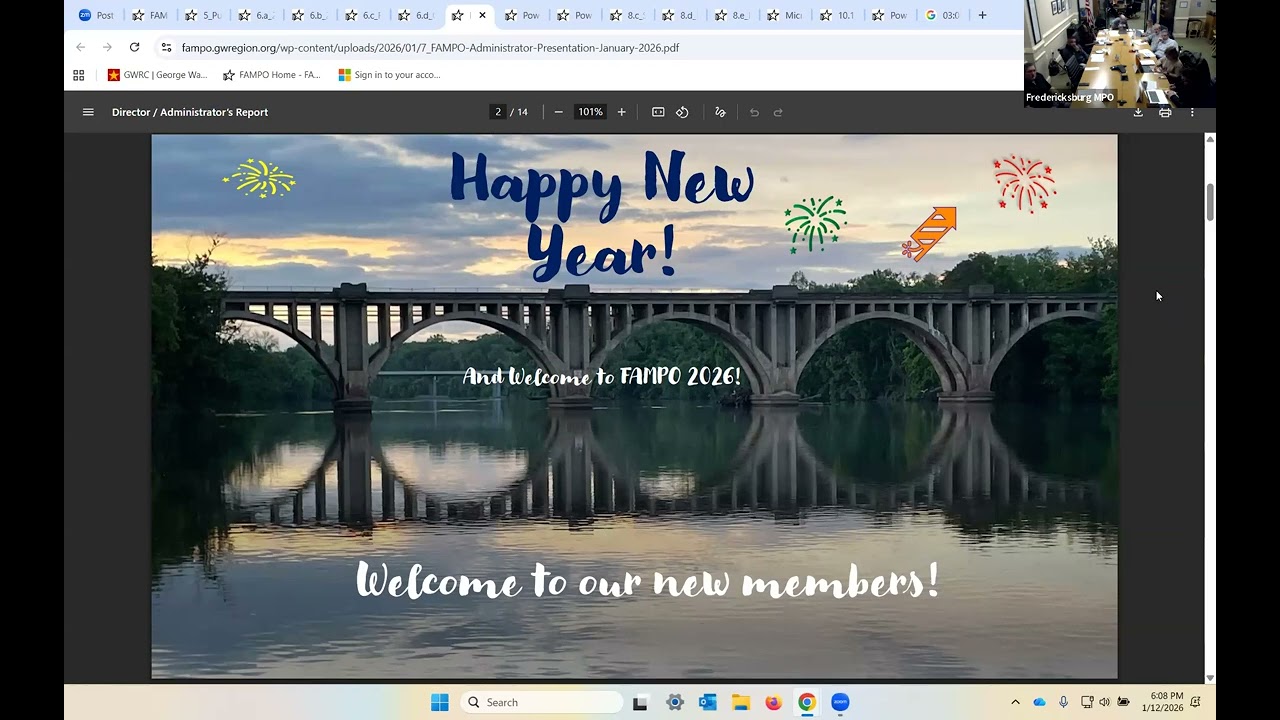Switch to the Post Zoom tab
Screen dimensions: 1280x720
point(96,15)
